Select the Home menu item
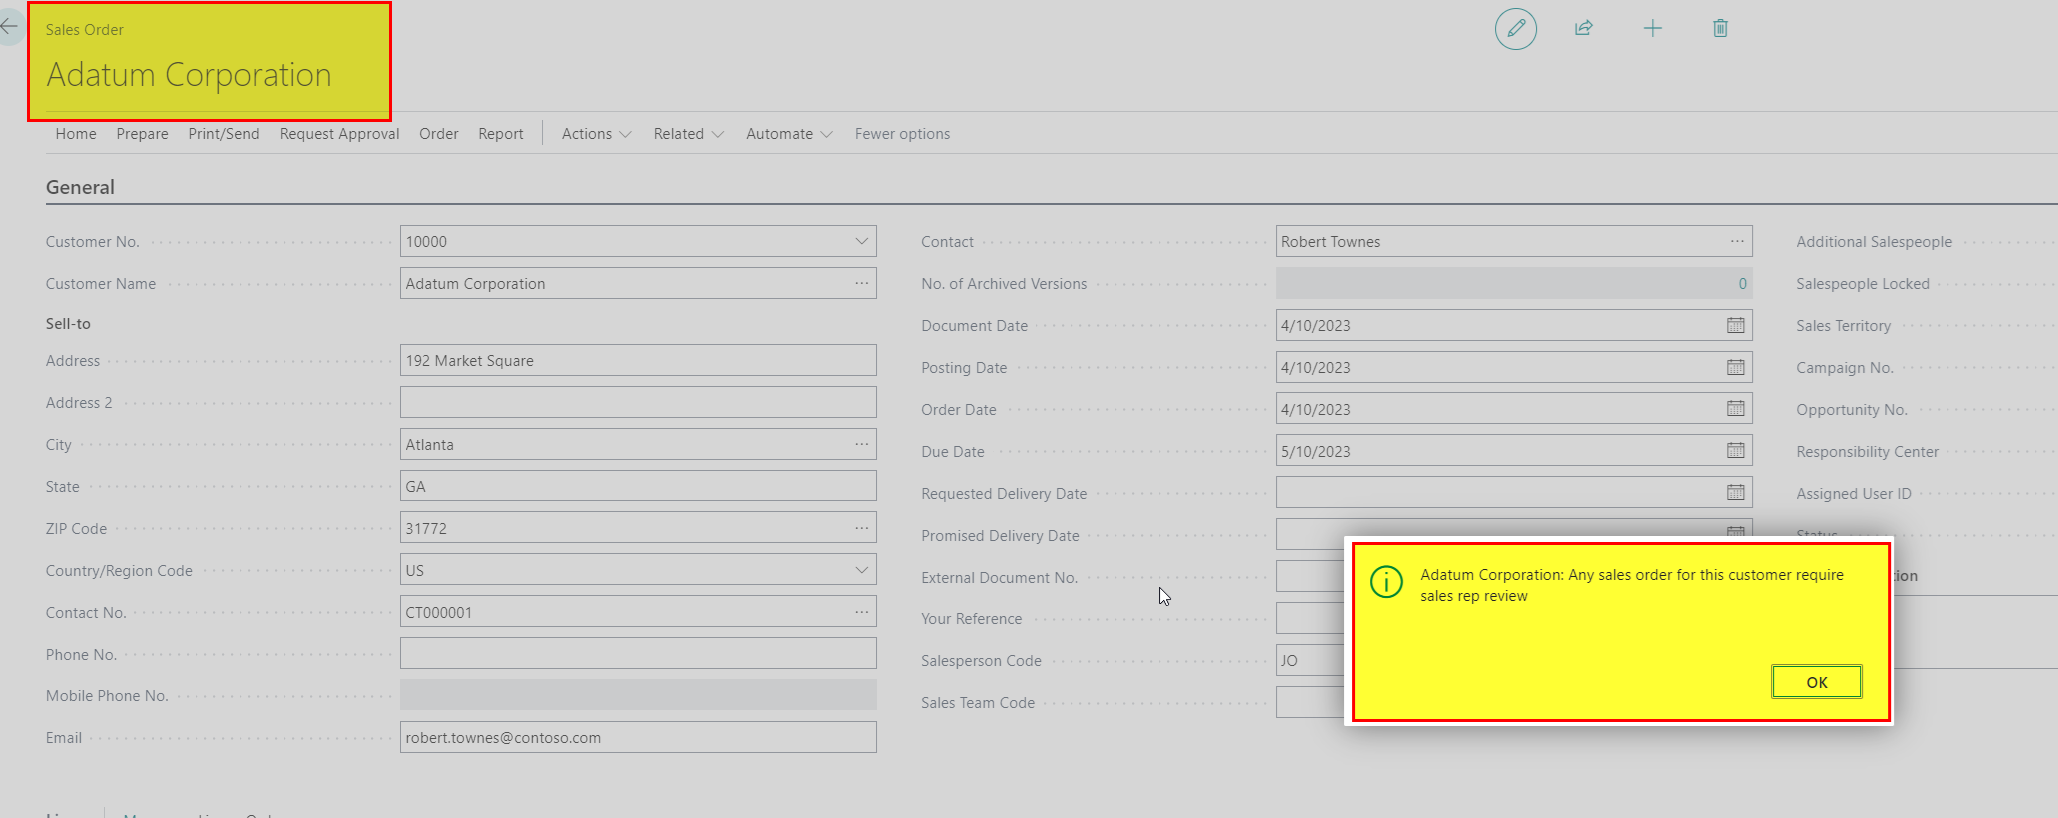2058x818 pixels. tap(76, 134)
